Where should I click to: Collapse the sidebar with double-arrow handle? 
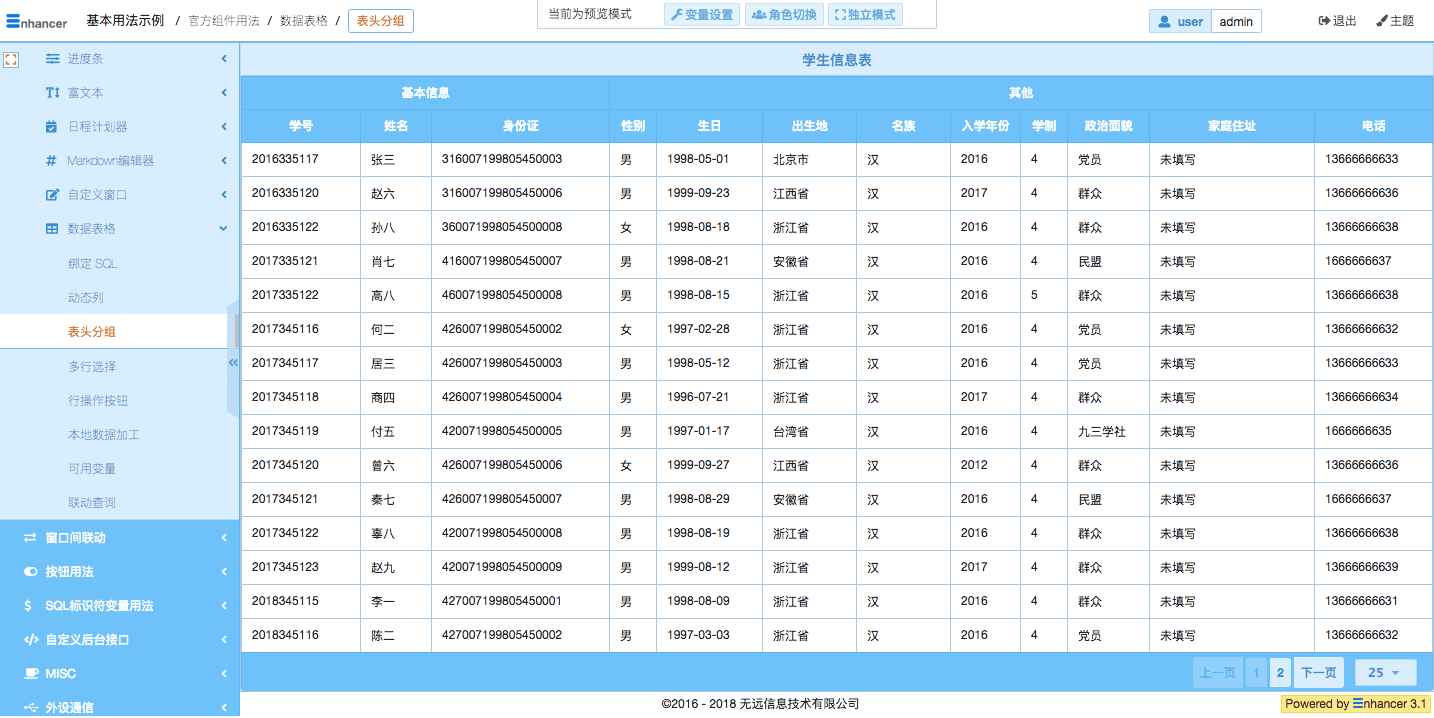233,362
